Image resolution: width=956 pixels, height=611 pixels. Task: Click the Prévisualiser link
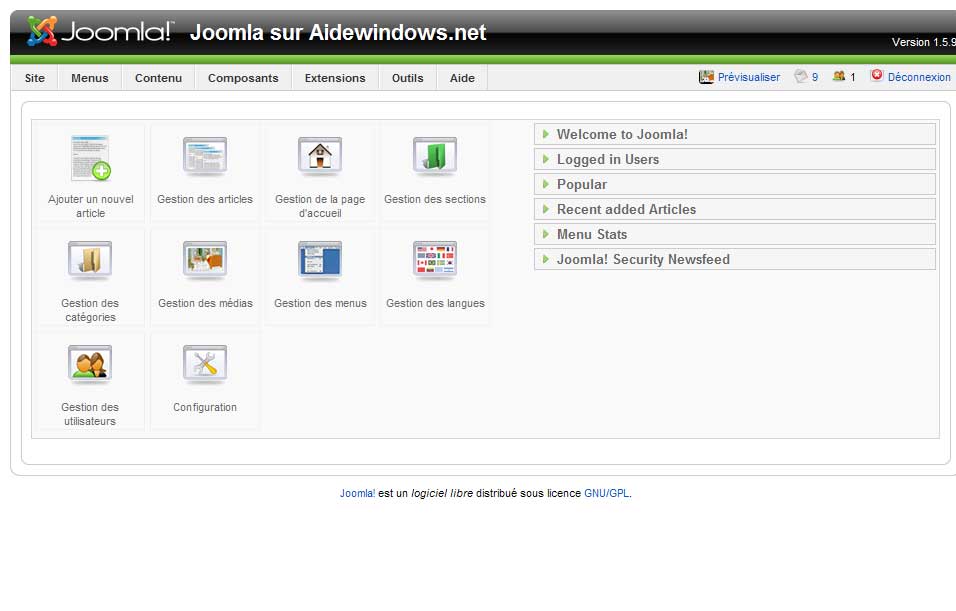pos(749,77)
